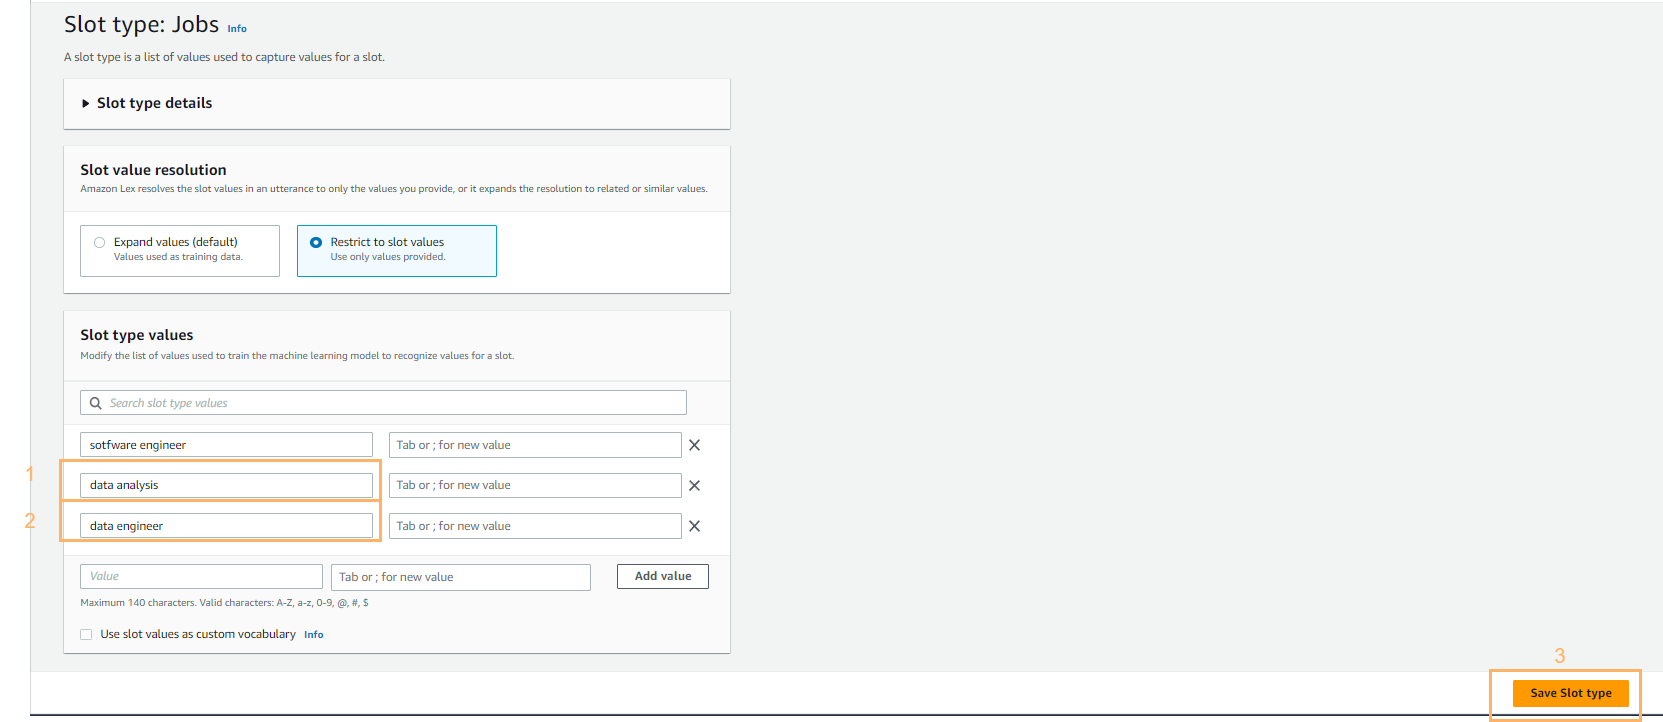Click the Maximum 140 characters hint text
The height and width of the screenshot is (722, 1663).
click(224, 603)
